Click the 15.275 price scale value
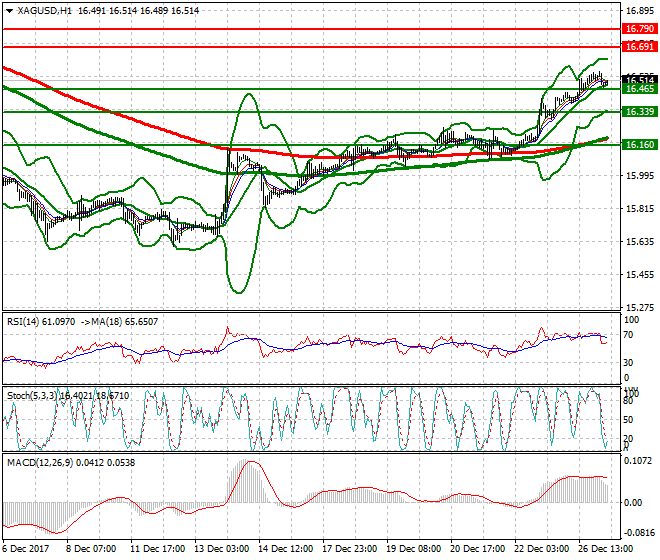 pos(640,308)
